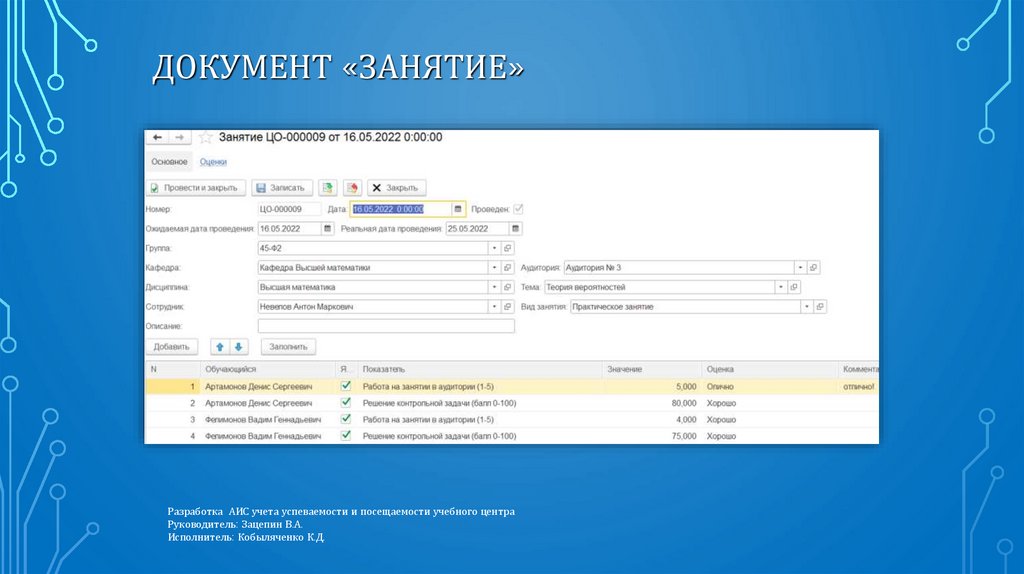Open calendar for Реальная дата проведения
The height and width of the screenshot is (574, 1024).
point(515,229)
